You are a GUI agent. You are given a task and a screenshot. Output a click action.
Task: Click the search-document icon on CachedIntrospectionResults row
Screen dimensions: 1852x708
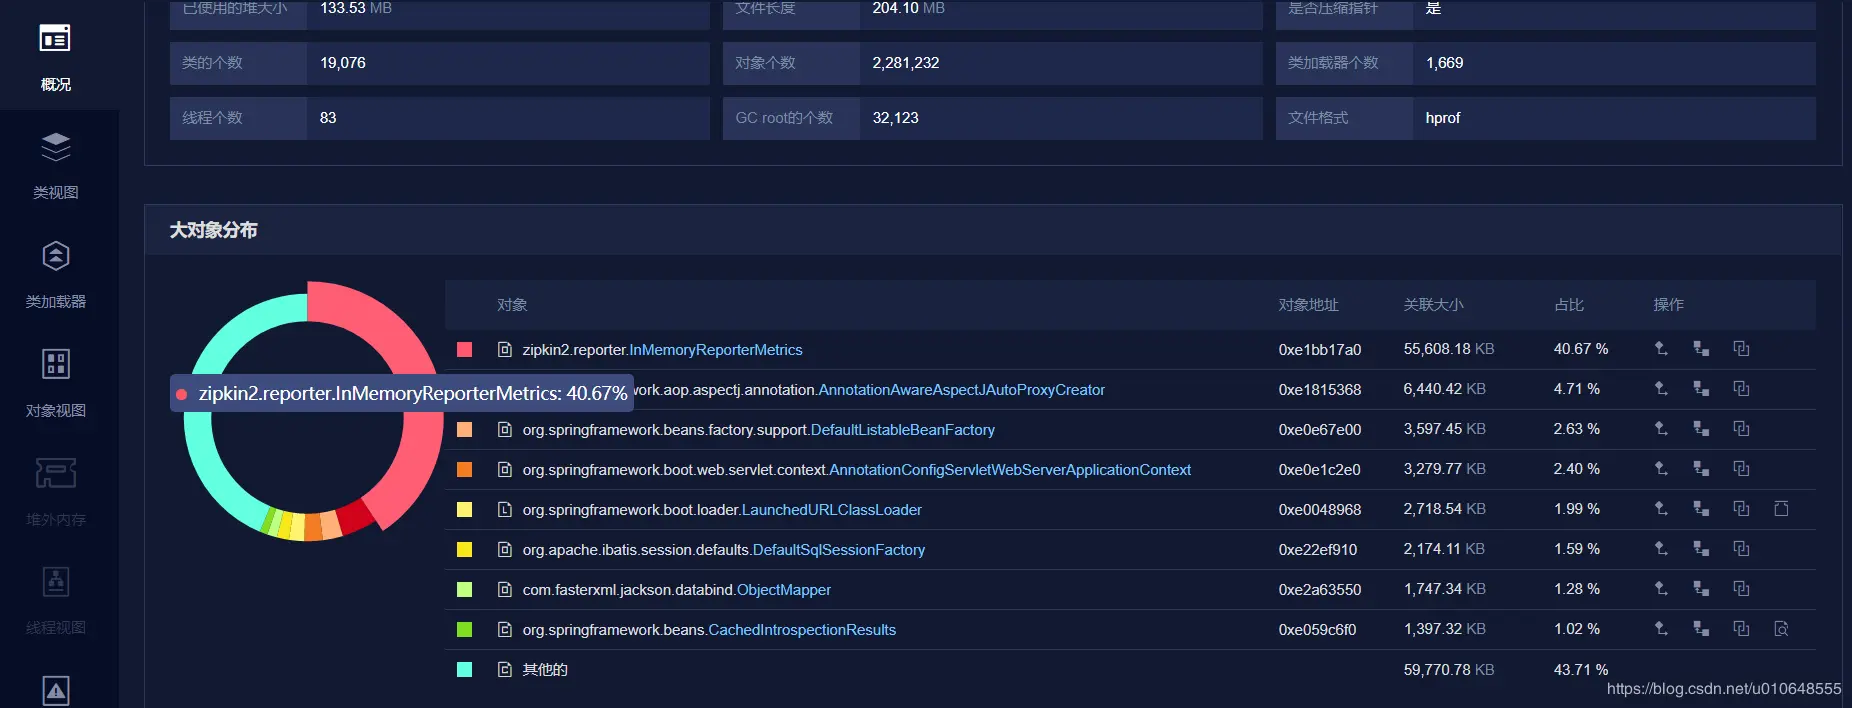click(x=1781, y=629)
